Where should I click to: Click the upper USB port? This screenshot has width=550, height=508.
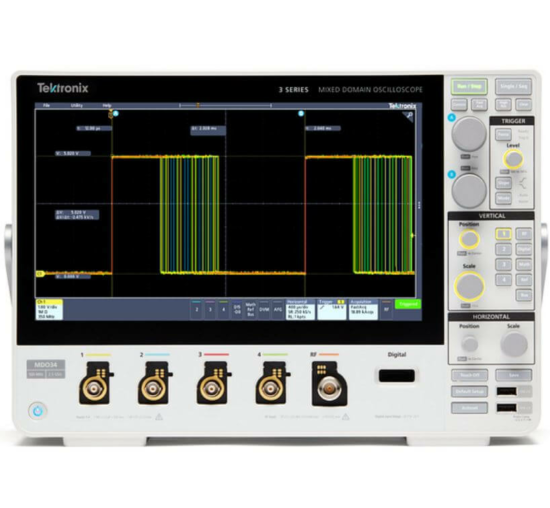507,391
